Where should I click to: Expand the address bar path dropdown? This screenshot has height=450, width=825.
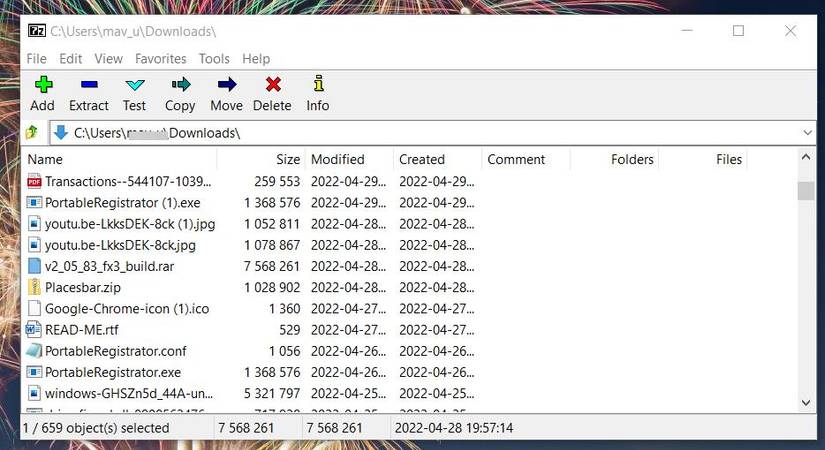pyautogui.click(x=808, y=133)
